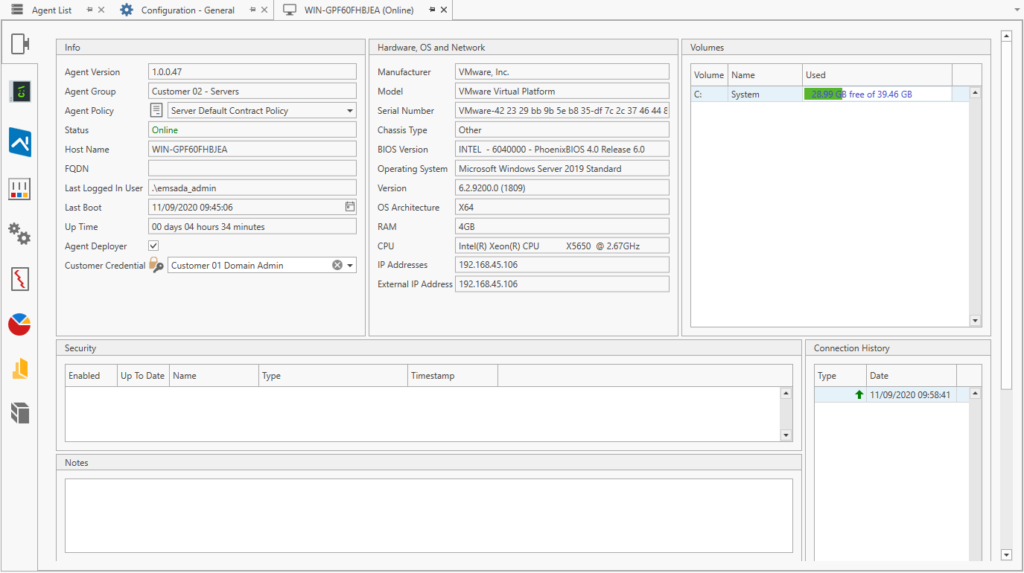Sort Volumes by Used column
The image size is (1024, 573).
pyautogui.click(x=877, y=75)
